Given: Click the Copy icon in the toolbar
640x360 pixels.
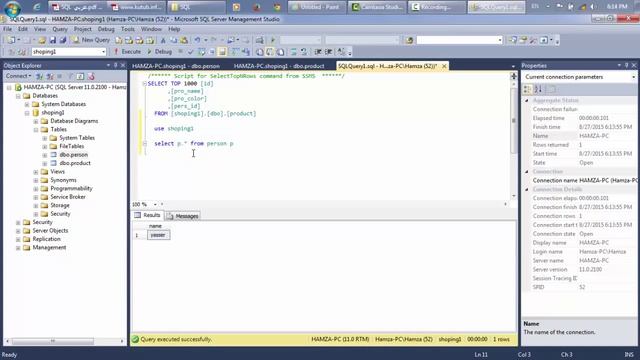Looking at the screenshot, I should point(173,40).
